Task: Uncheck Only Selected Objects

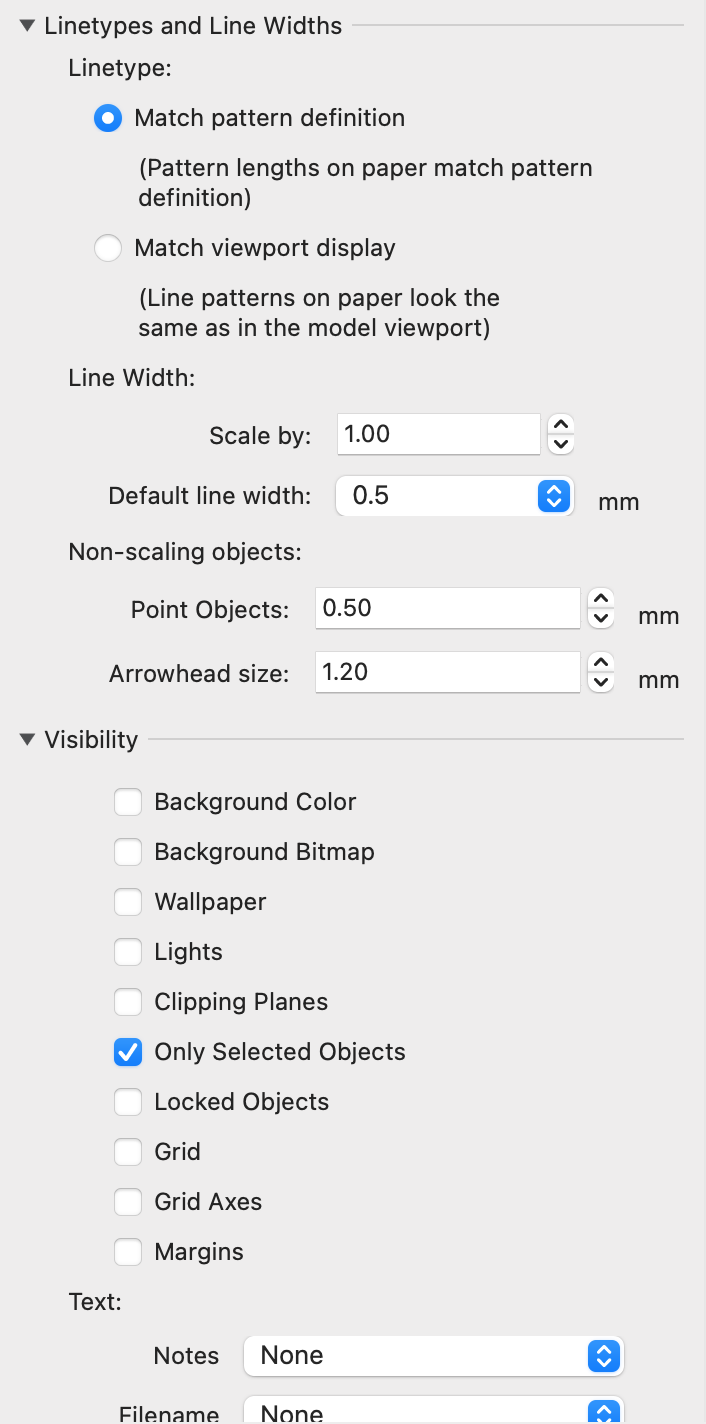Action: click(128, 1052)
